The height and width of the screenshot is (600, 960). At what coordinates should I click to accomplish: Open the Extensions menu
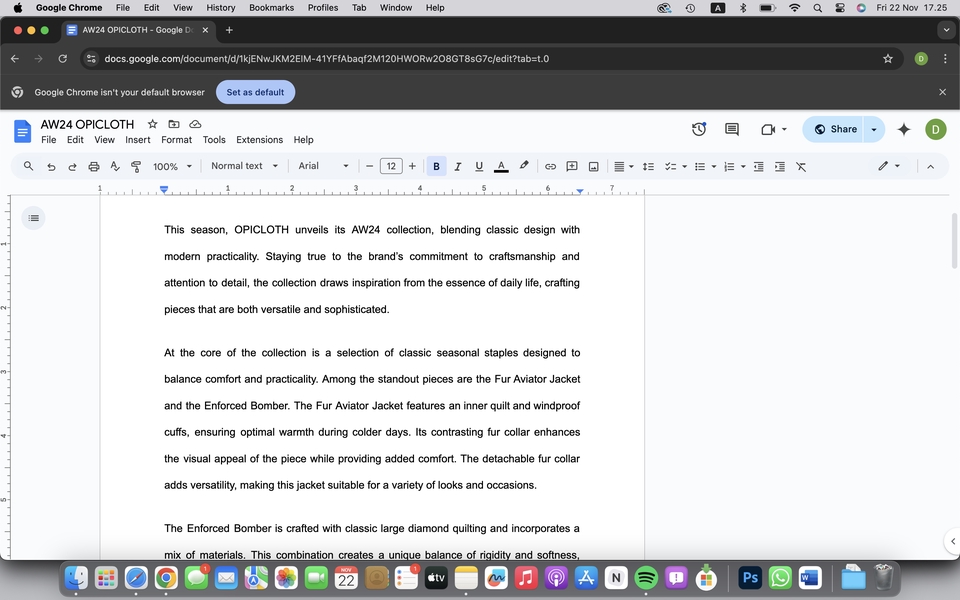[x=259, y=140]
